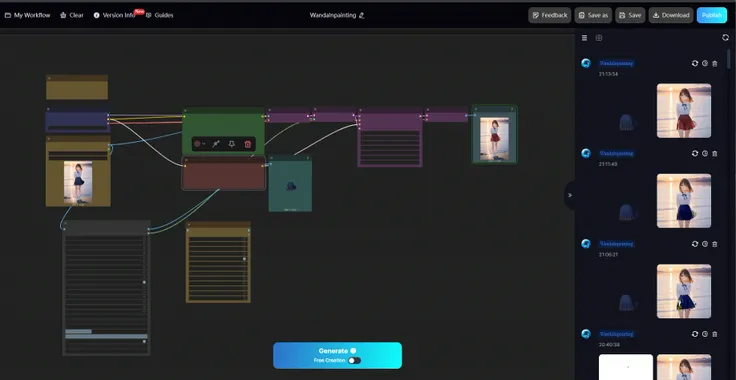Edit workflow title with pencil icon

[x=361, y=15]
